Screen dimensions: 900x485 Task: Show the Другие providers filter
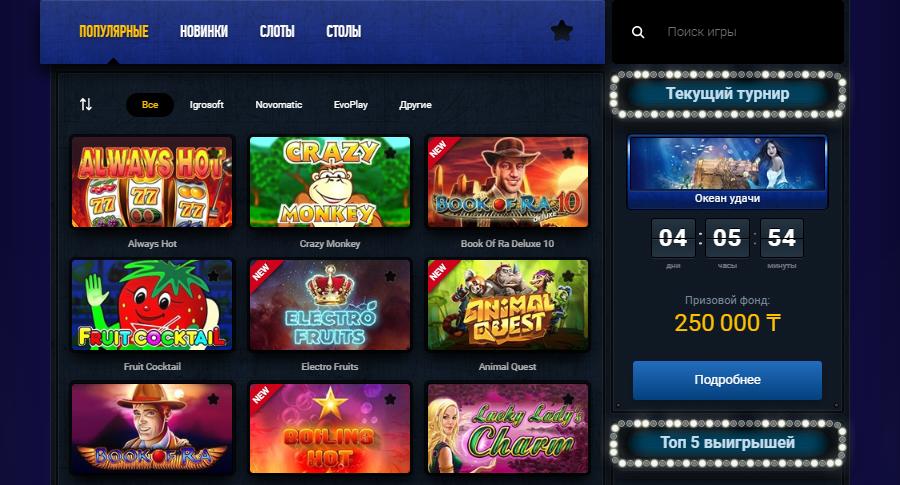pos(416,104)
